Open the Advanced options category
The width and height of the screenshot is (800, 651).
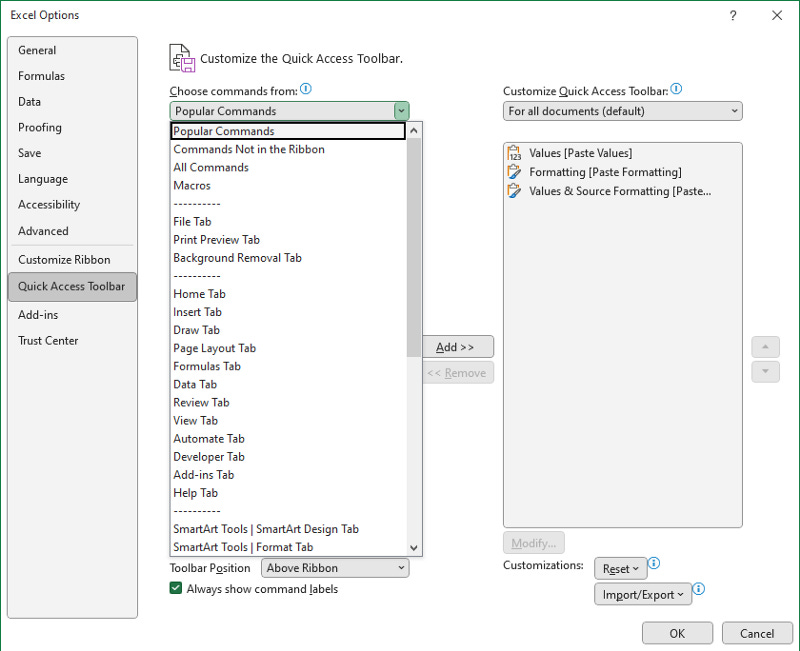point(72,231)
